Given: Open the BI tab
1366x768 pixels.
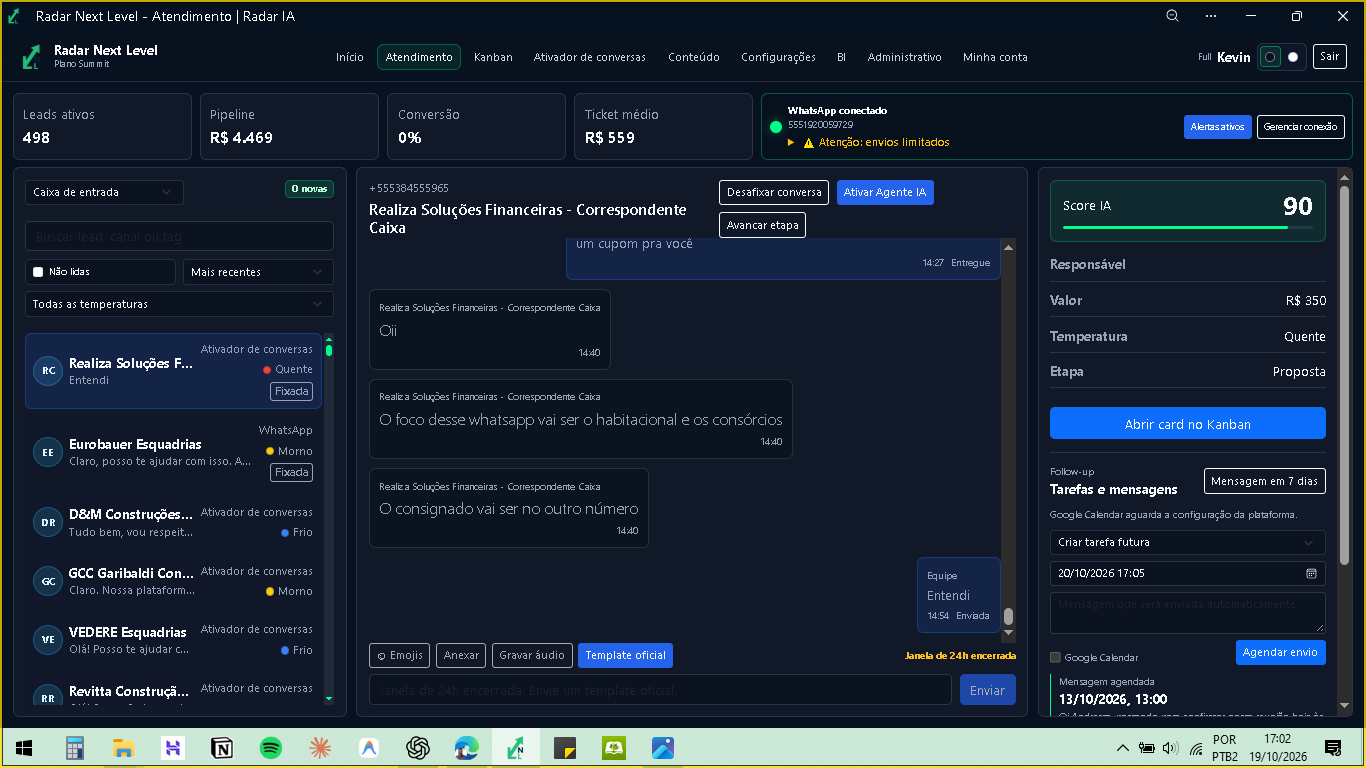Looking at the screenshot, I should pos(841,57).
